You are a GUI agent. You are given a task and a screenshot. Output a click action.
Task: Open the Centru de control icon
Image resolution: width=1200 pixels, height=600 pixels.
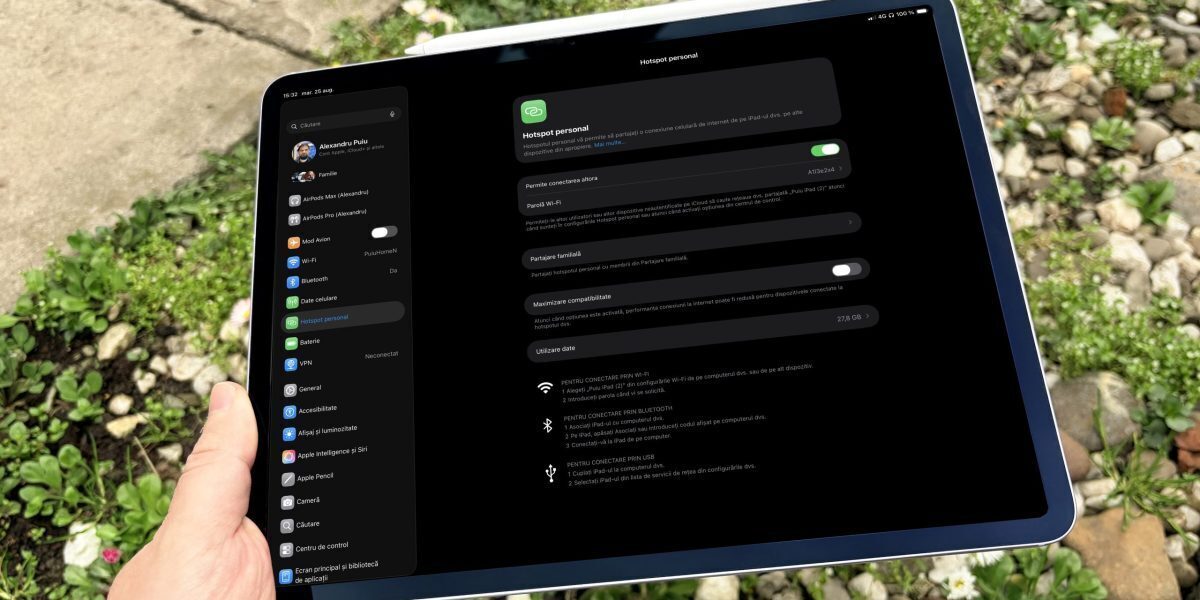point(287,550)
